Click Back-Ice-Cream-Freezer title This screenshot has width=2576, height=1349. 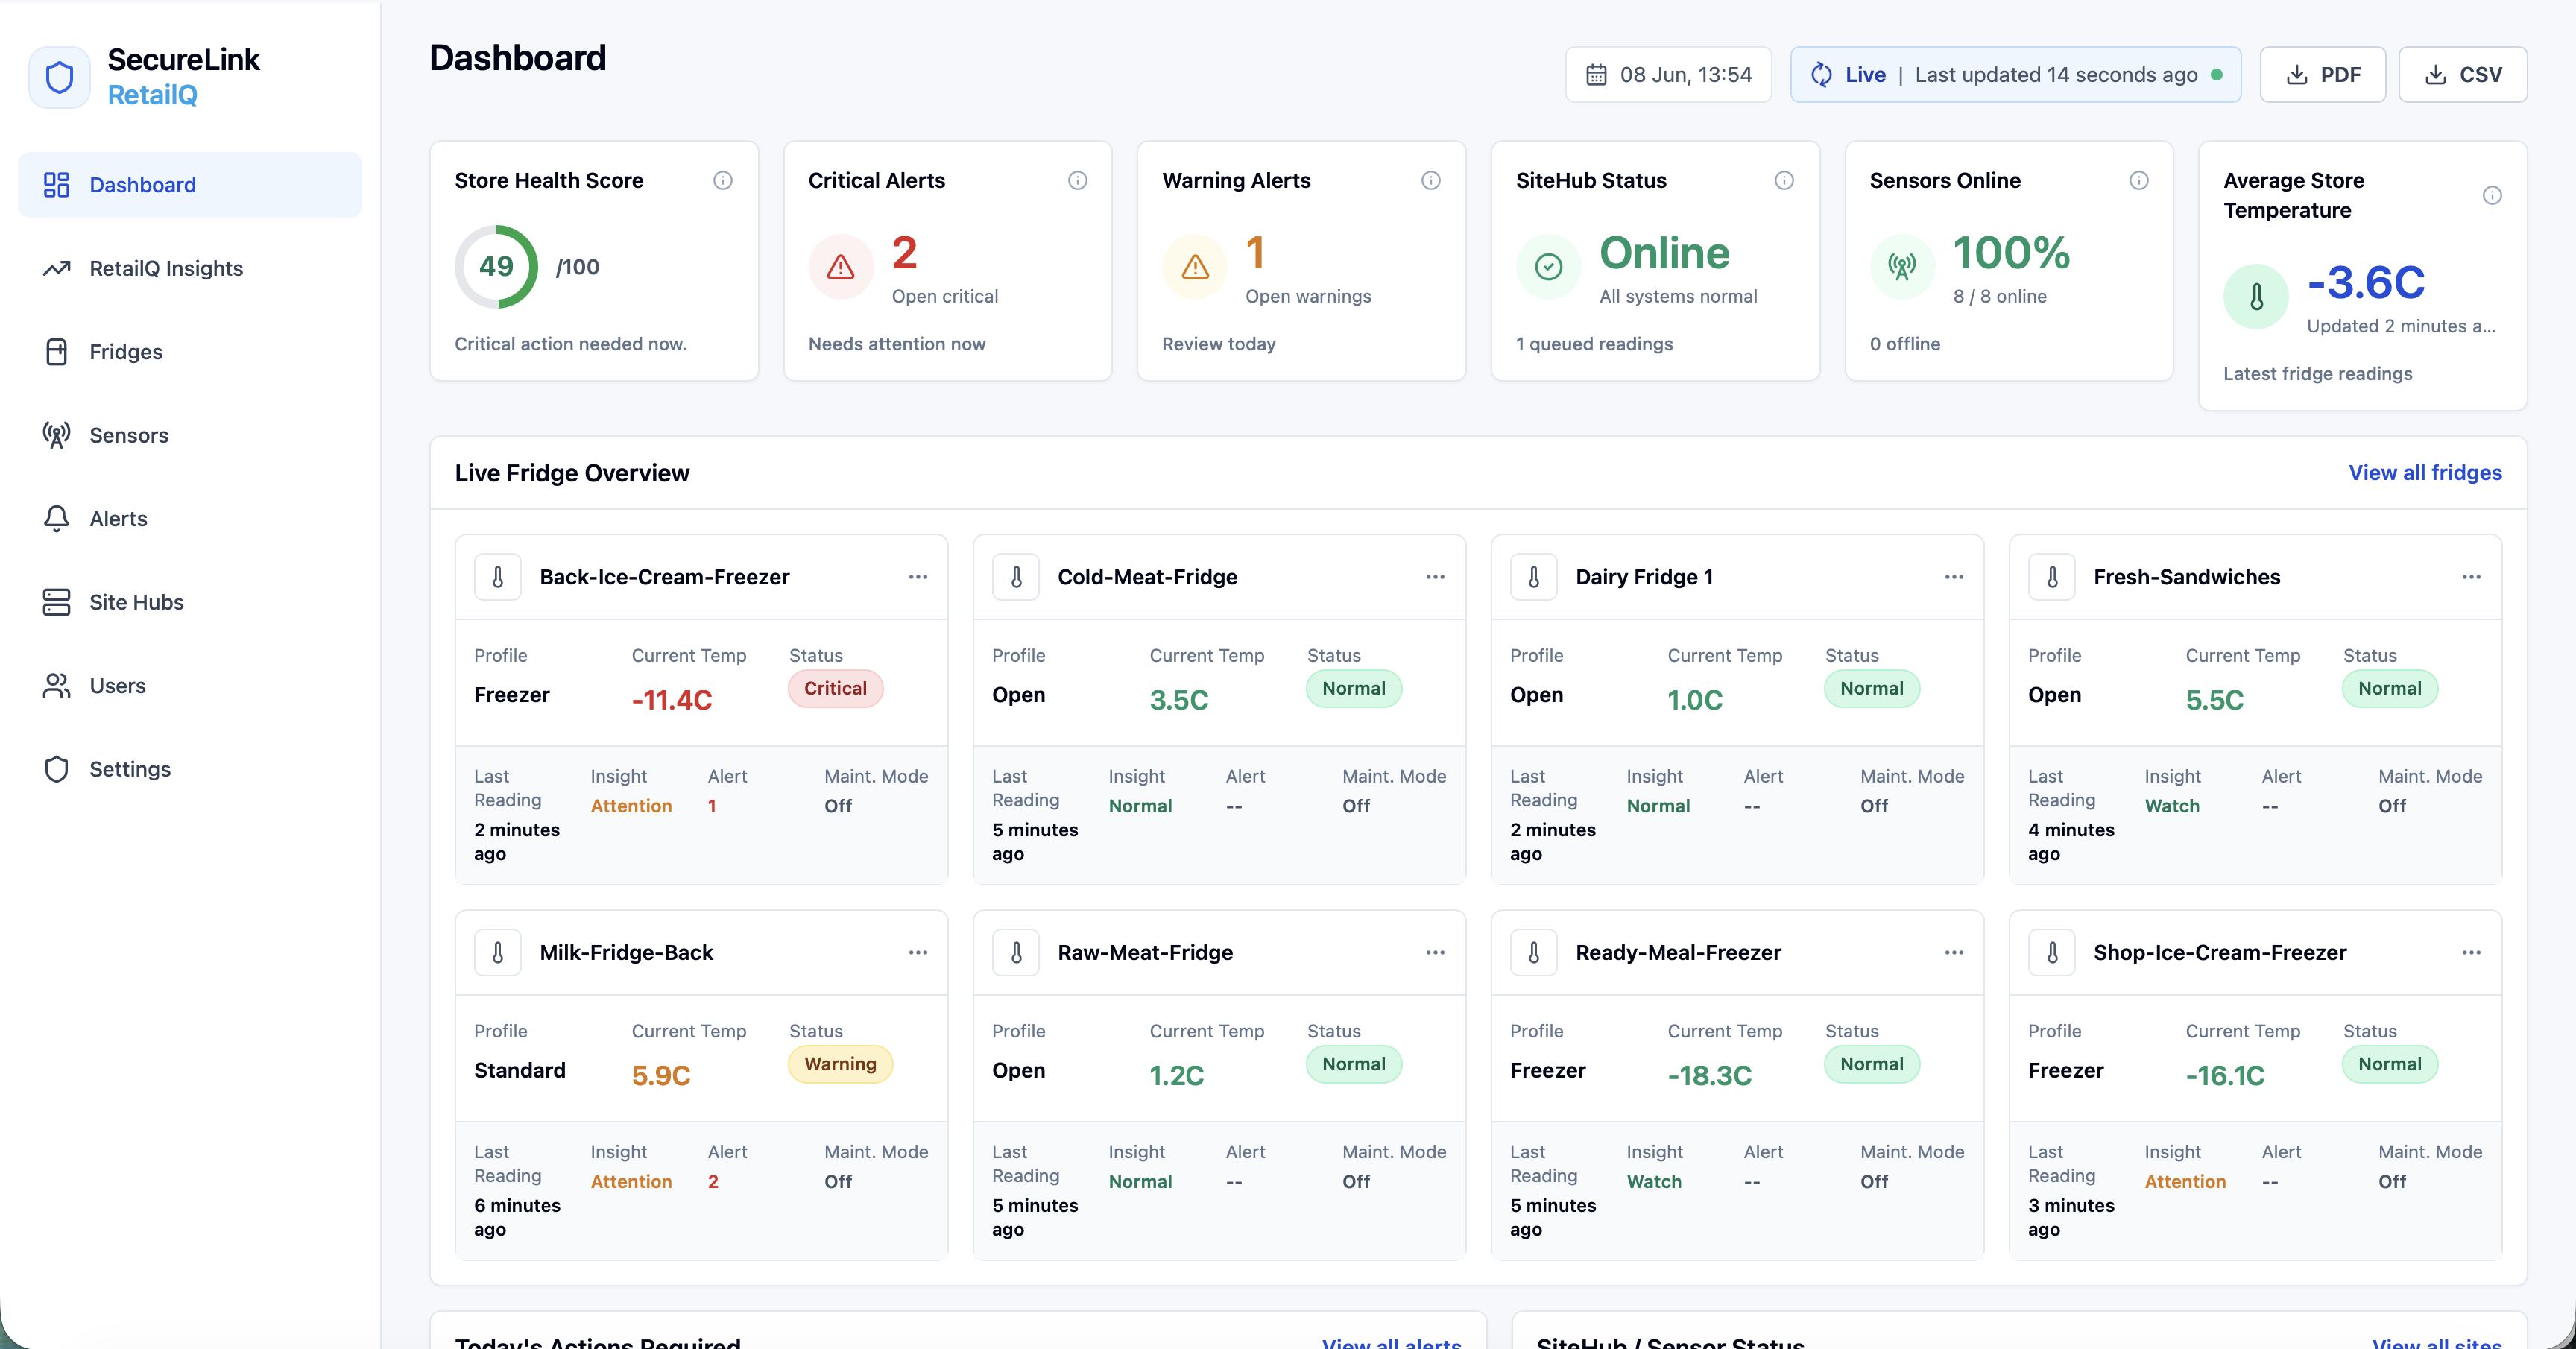[665, 577]
